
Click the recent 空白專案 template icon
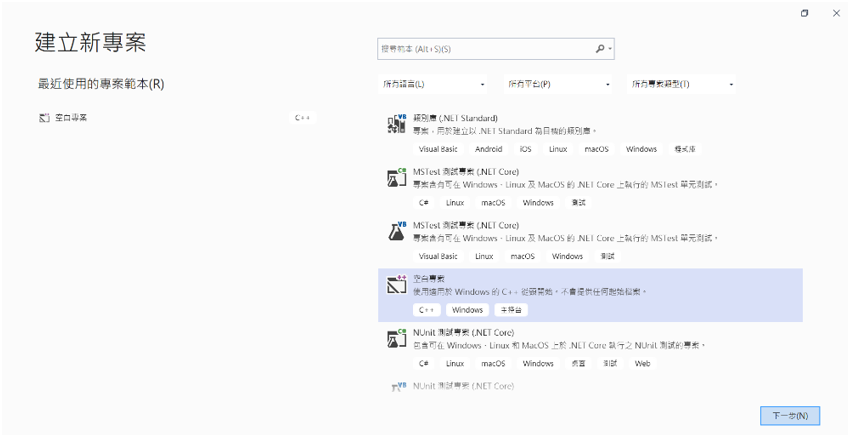tap(44, 118)
